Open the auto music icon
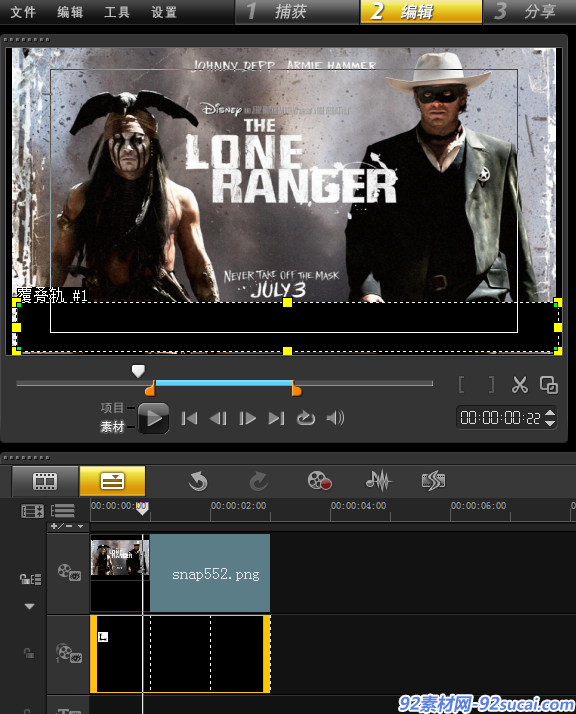Image resolution: width=576 pixels, height=714 pixels. tap(433, 480)
